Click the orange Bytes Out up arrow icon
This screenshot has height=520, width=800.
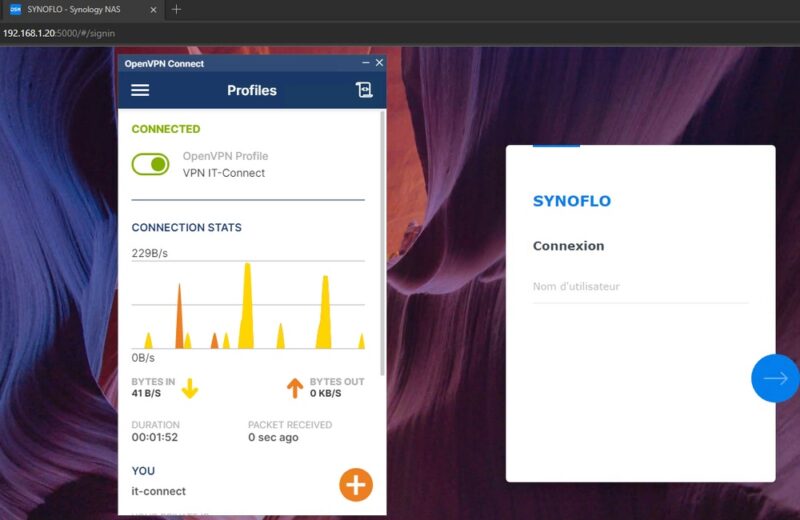tap(294, 388)
